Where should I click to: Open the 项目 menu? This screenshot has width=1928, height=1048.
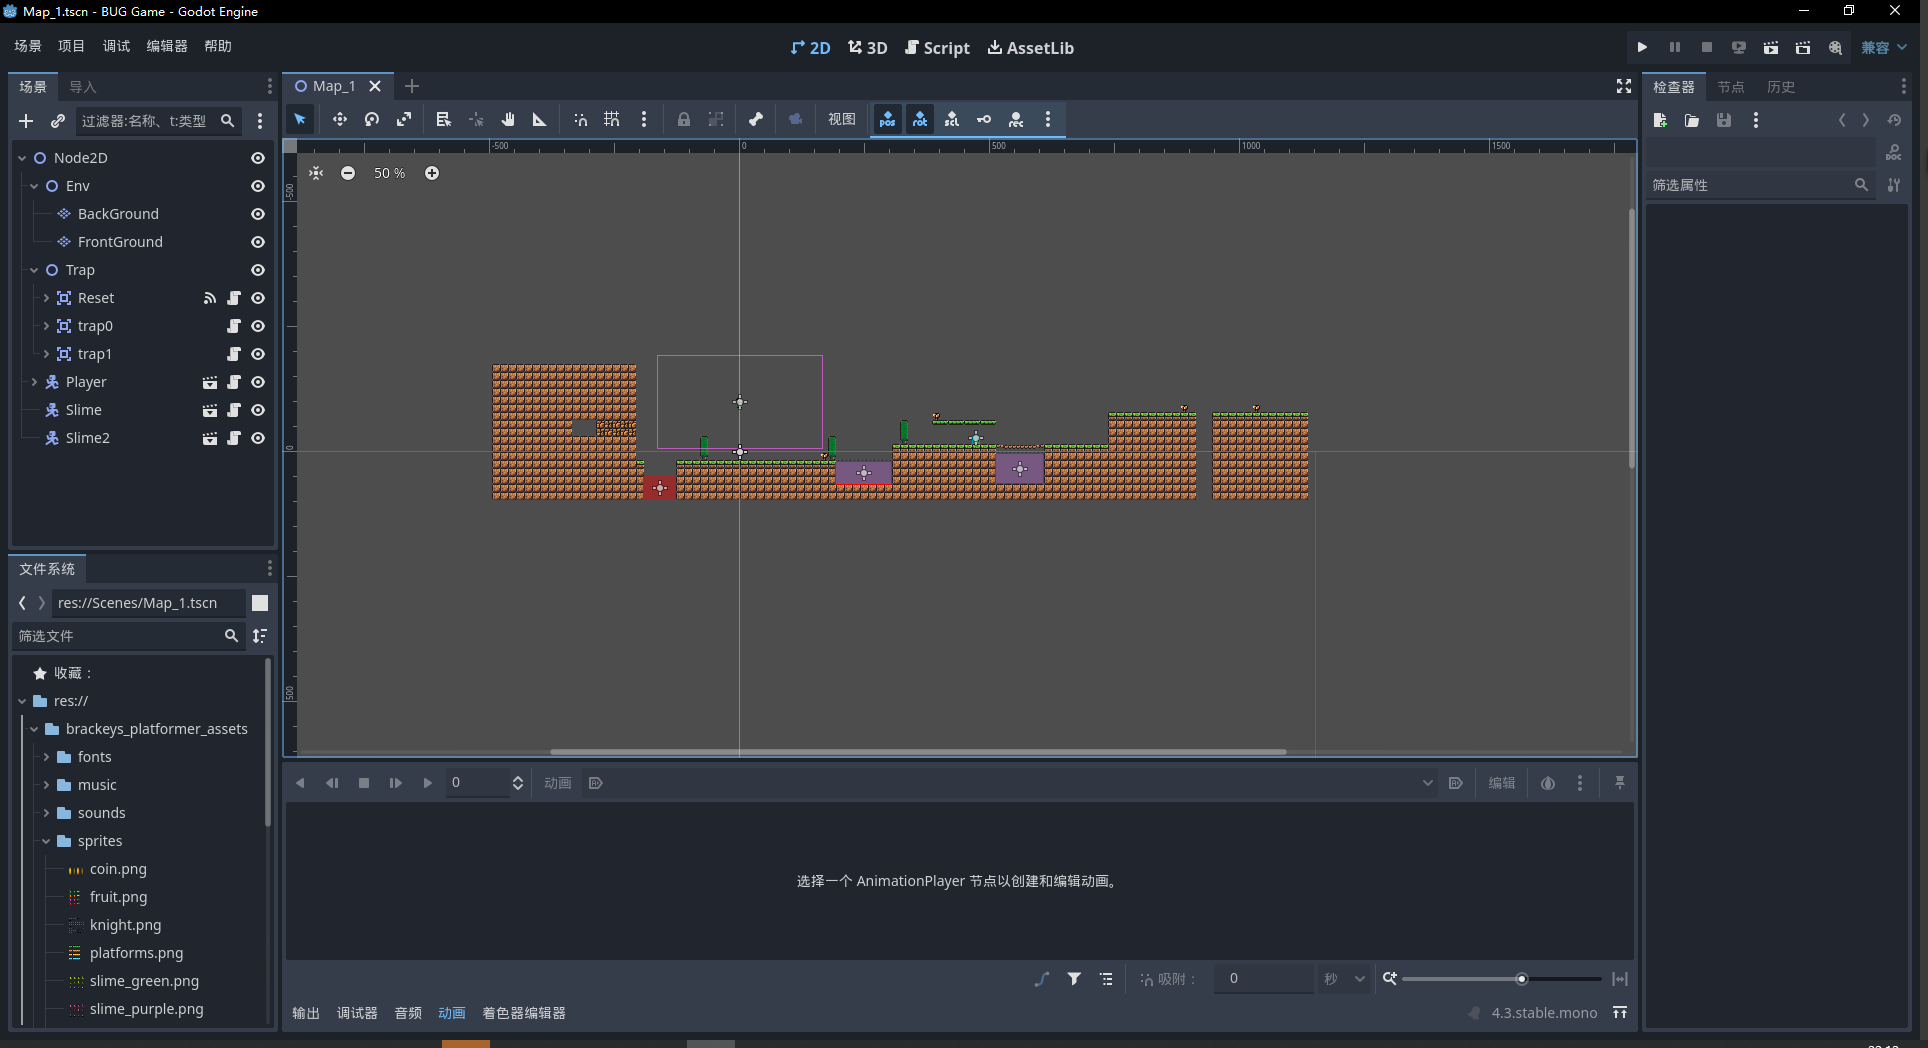[x=71, y=46]
